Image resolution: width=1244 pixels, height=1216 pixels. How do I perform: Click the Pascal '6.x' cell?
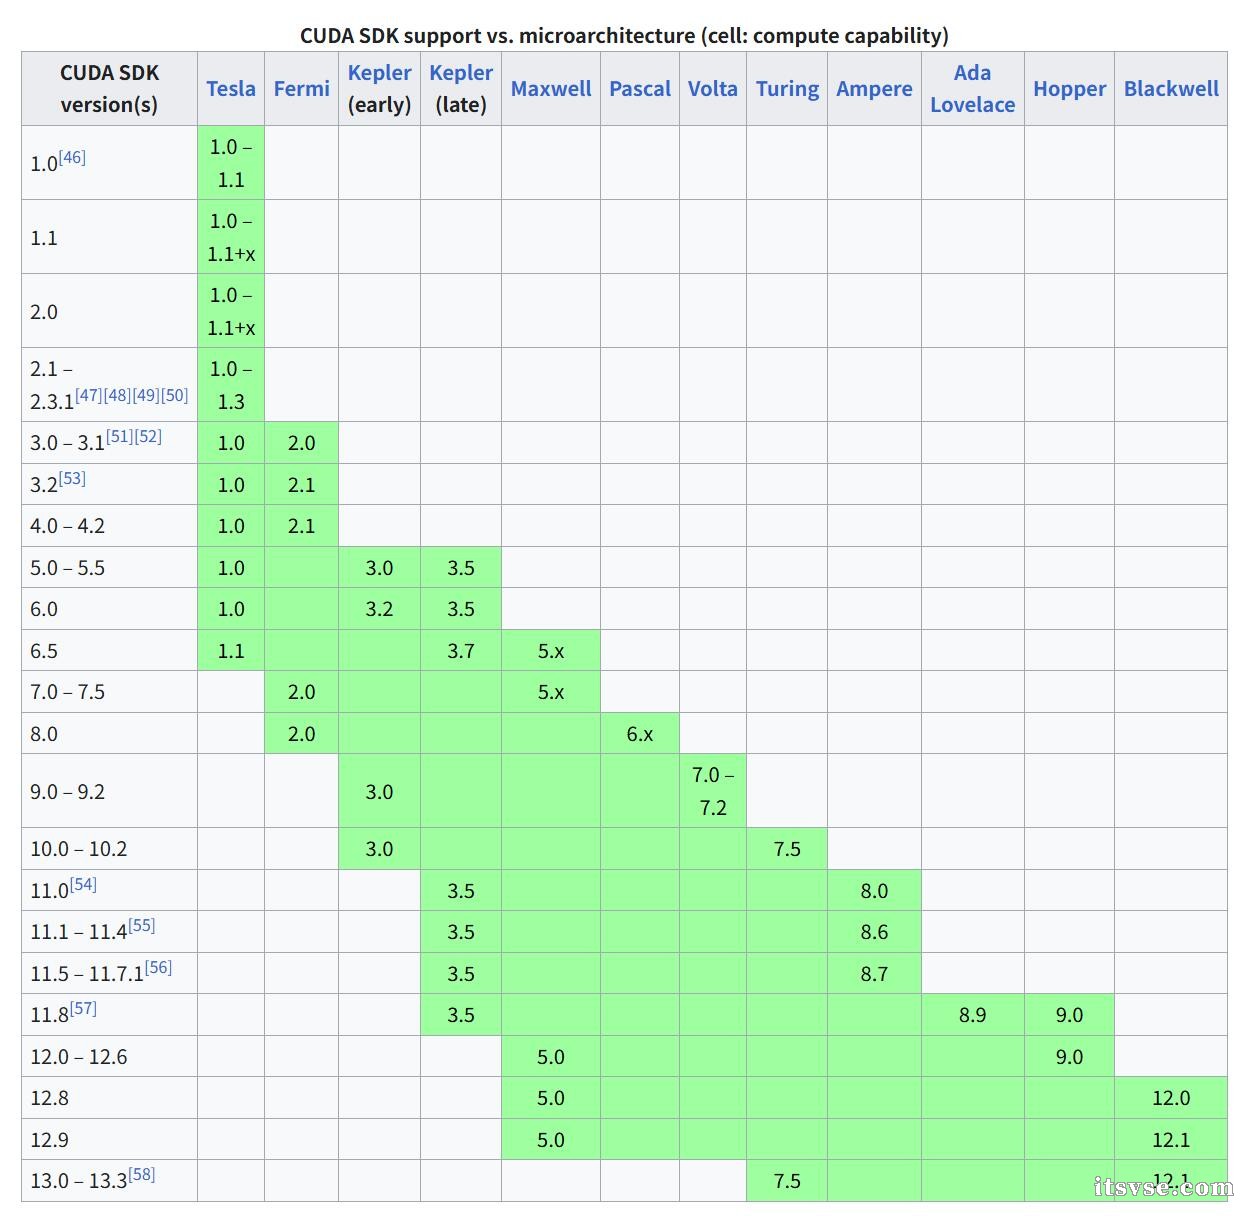640,734
